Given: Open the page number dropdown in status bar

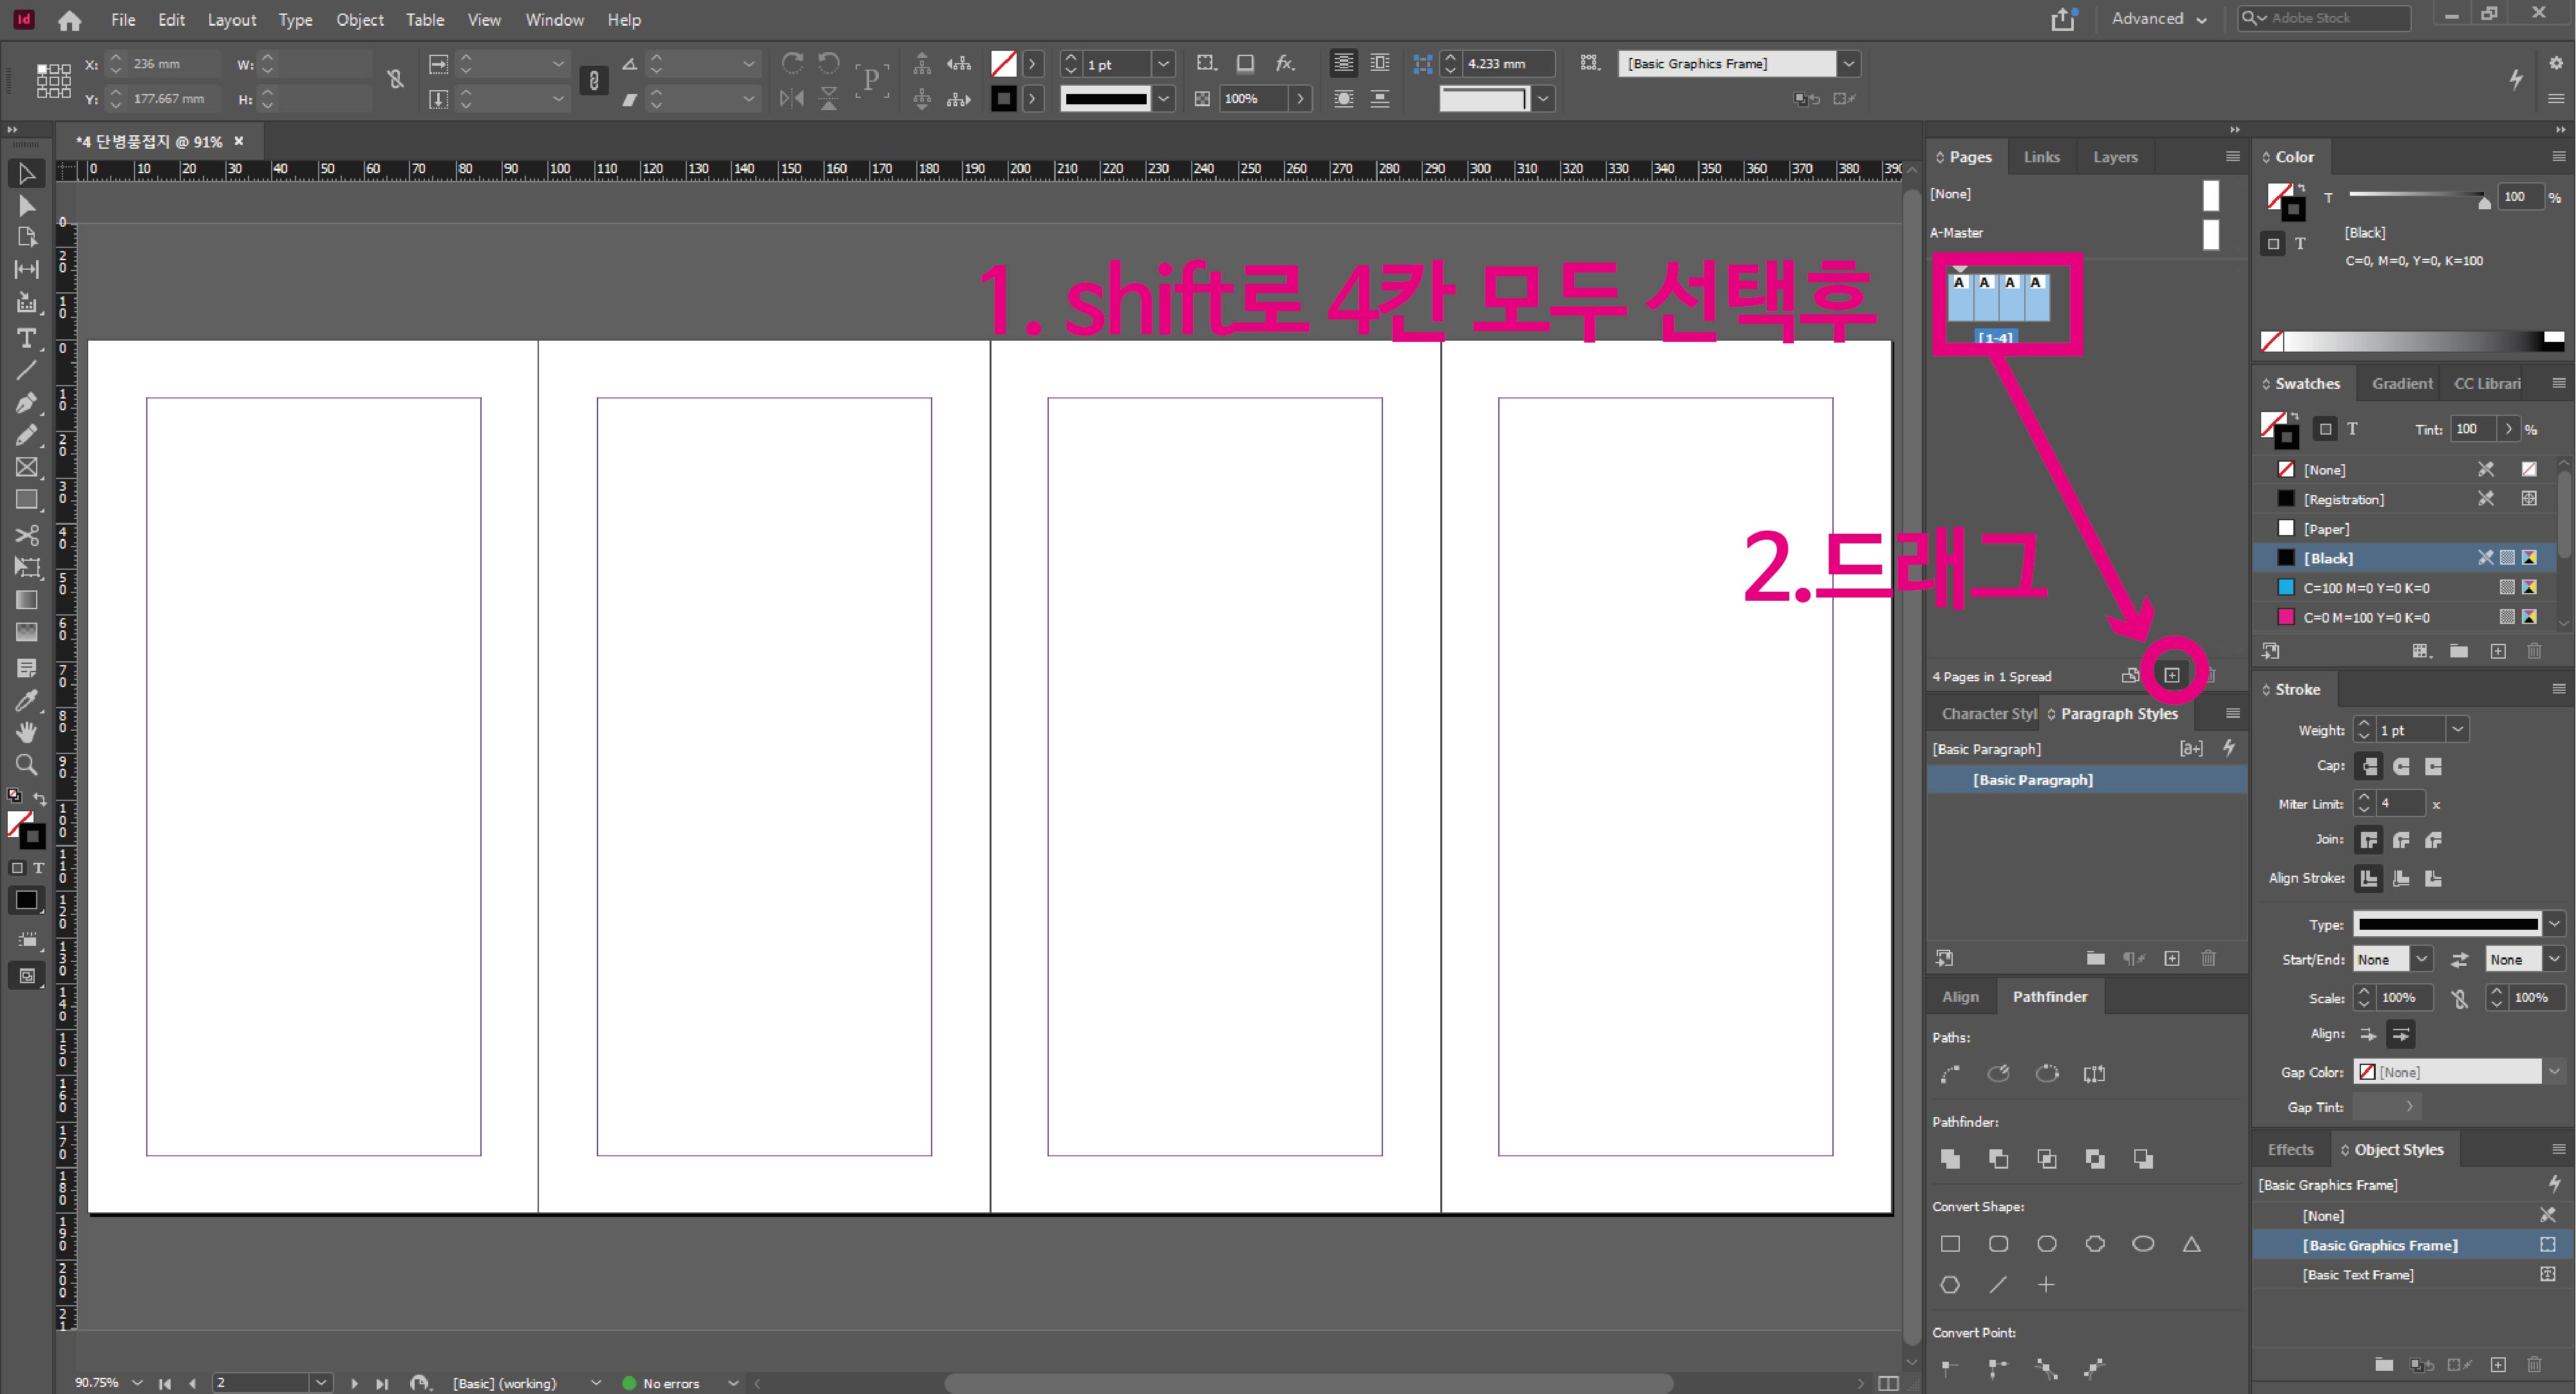Looking at the screenshot, I should tap(321, 1383).
